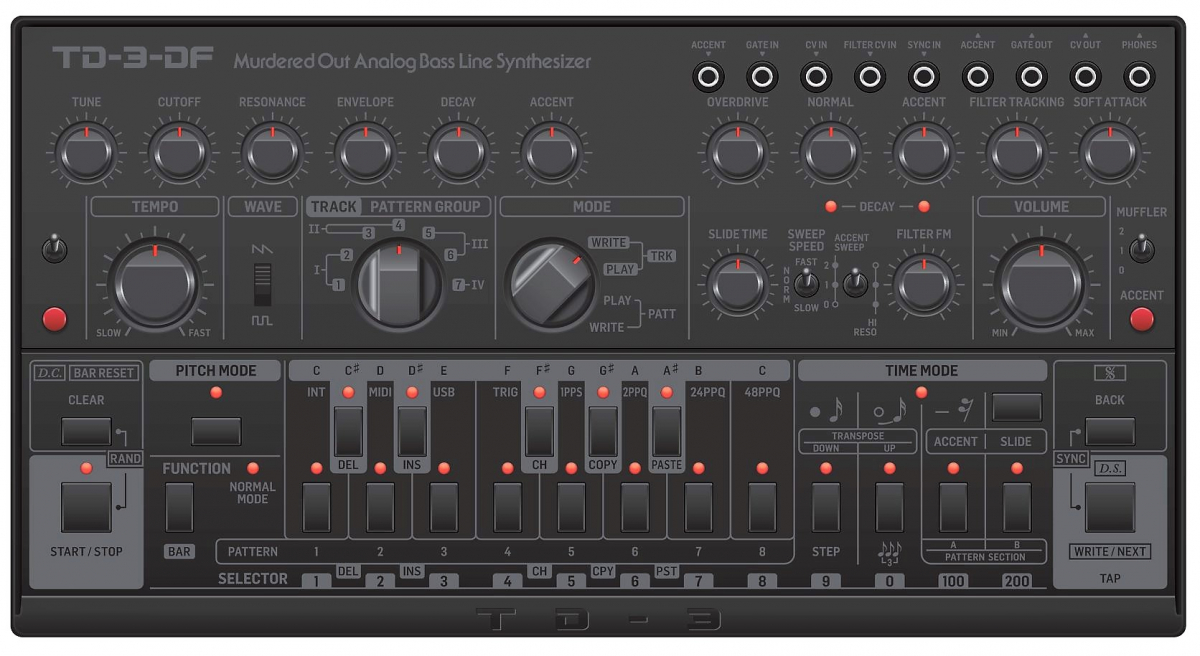Click the SYNC IN jack
Screen dimensions: 1200x656
click(x=923, y=75)
